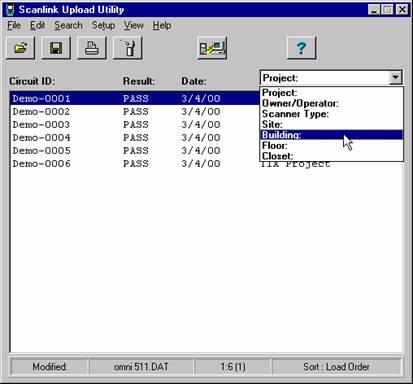Click the 1:6 (1) status bar counter
The width and height of the screenshot is (413, 384).
pos(233,367)
